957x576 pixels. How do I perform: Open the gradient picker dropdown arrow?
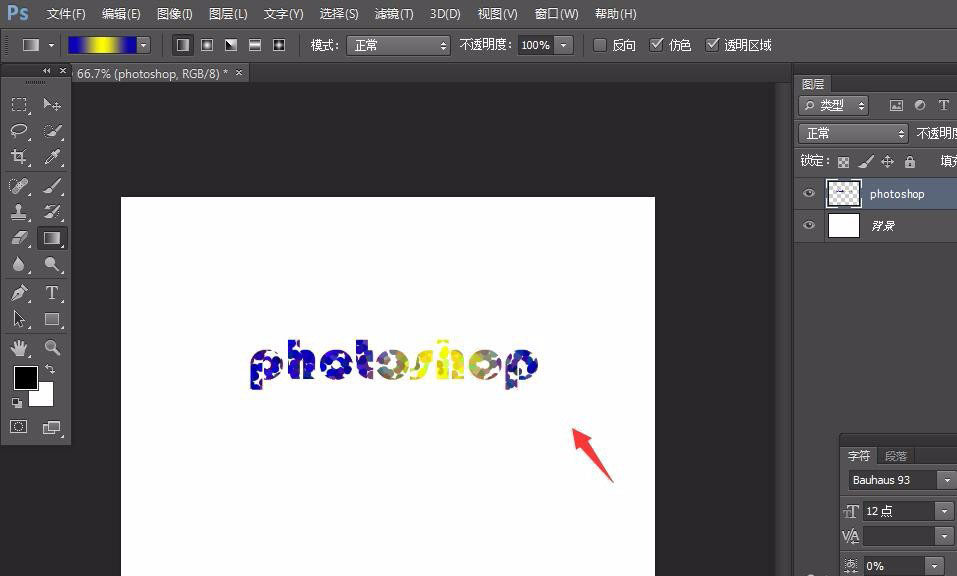143,45
